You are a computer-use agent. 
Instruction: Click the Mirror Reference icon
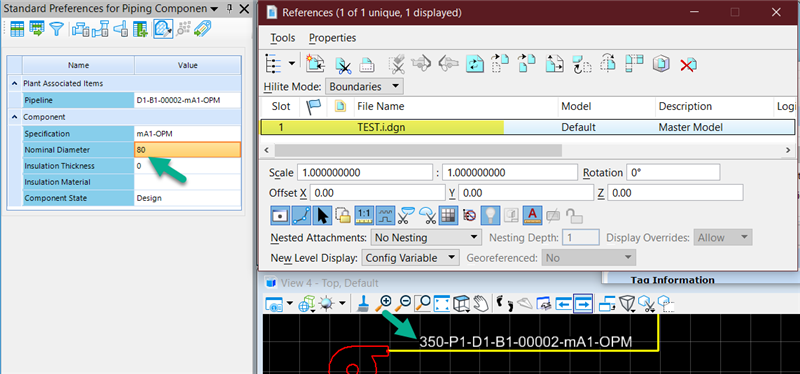point(608,64)
